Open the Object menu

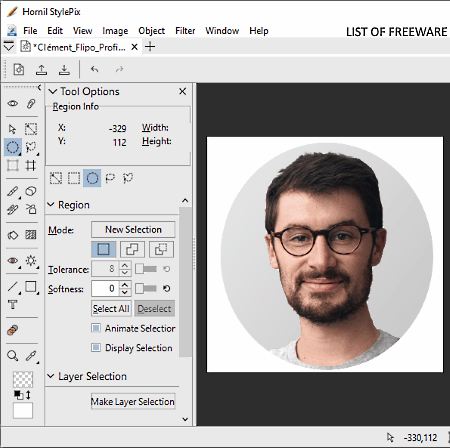coord(152,31)
